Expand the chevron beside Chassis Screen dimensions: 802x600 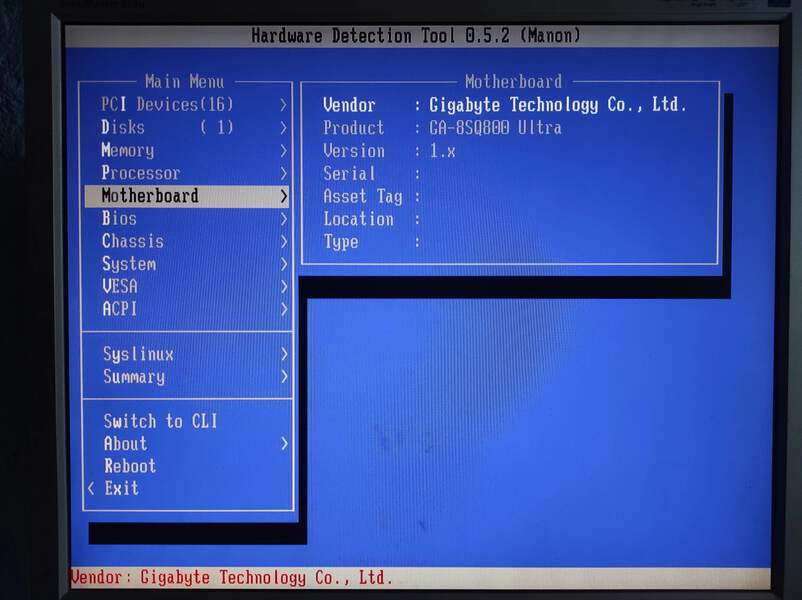tap(283, 241)
